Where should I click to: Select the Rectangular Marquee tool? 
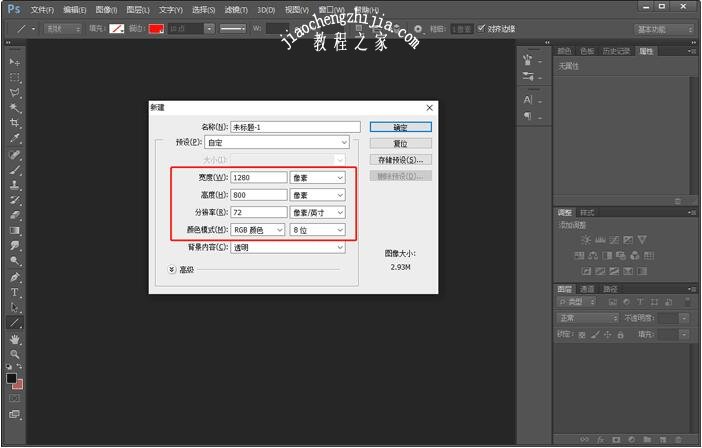point(15,77)
